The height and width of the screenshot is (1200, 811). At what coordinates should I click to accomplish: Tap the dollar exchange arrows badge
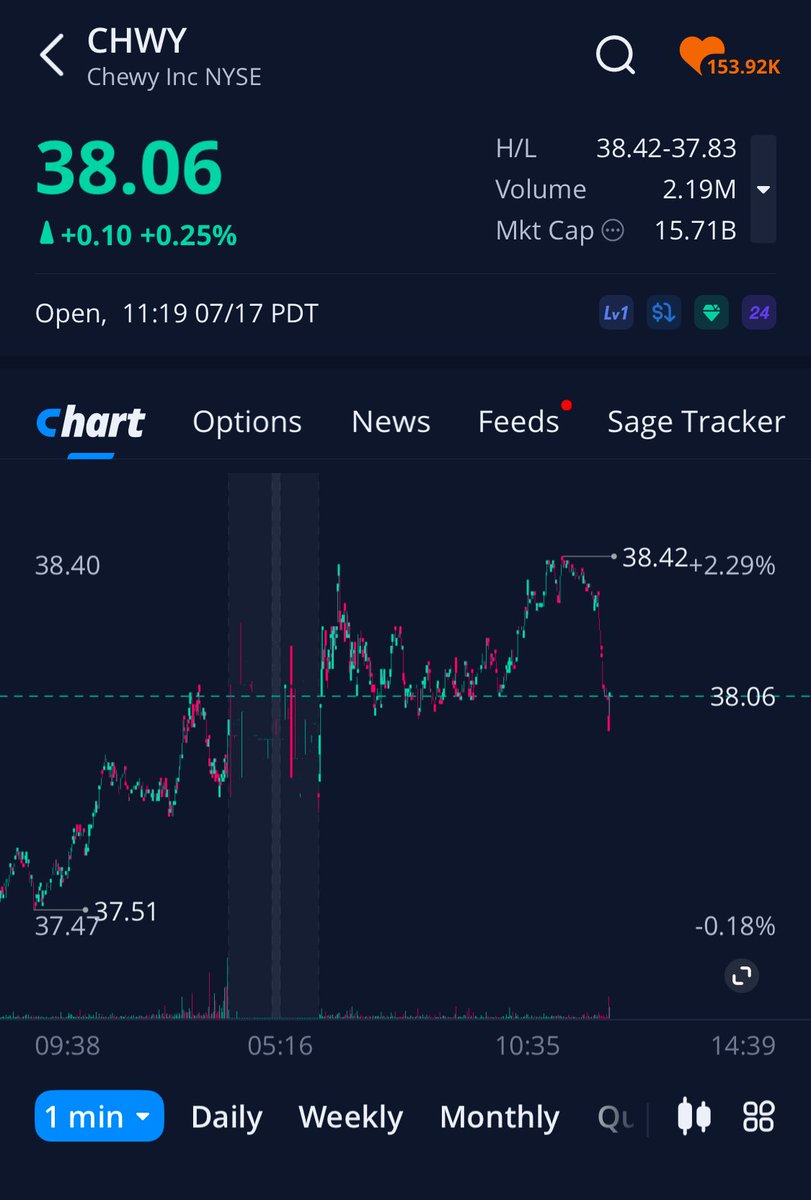(663, 313)
